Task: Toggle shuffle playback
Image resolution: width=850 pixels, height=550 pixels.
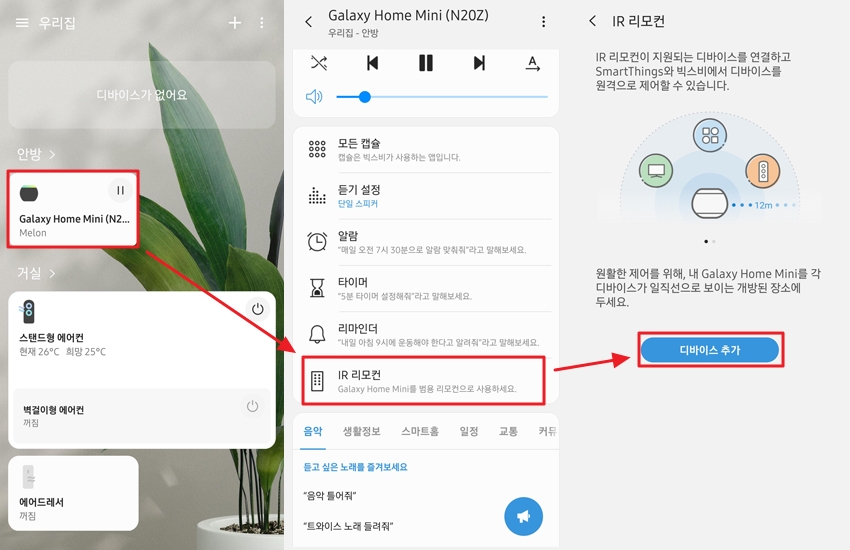Action: [x=319, y=63]
